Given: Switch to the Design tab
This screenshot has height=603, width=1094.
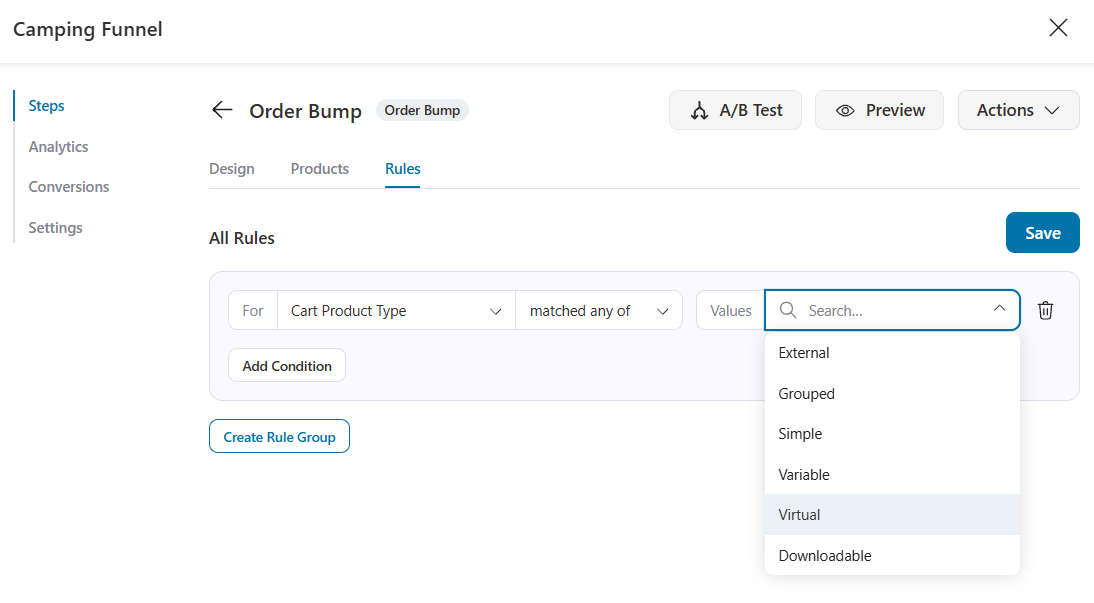Looking at the screenshot, I should coord(232,169).
